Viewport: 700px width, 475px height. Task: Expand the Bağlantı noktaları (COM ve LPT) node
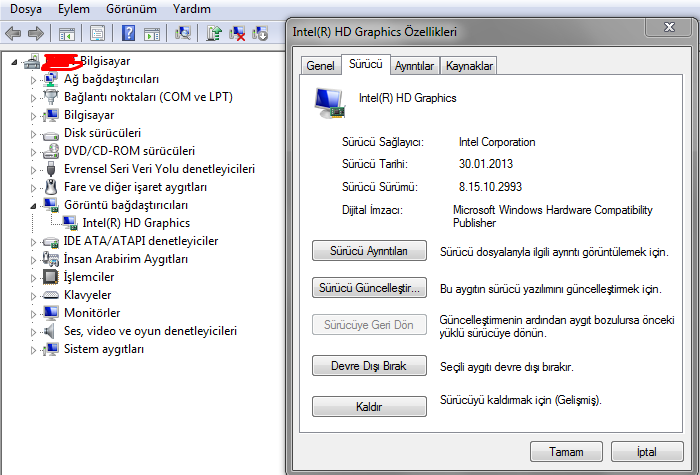point(33,98)
